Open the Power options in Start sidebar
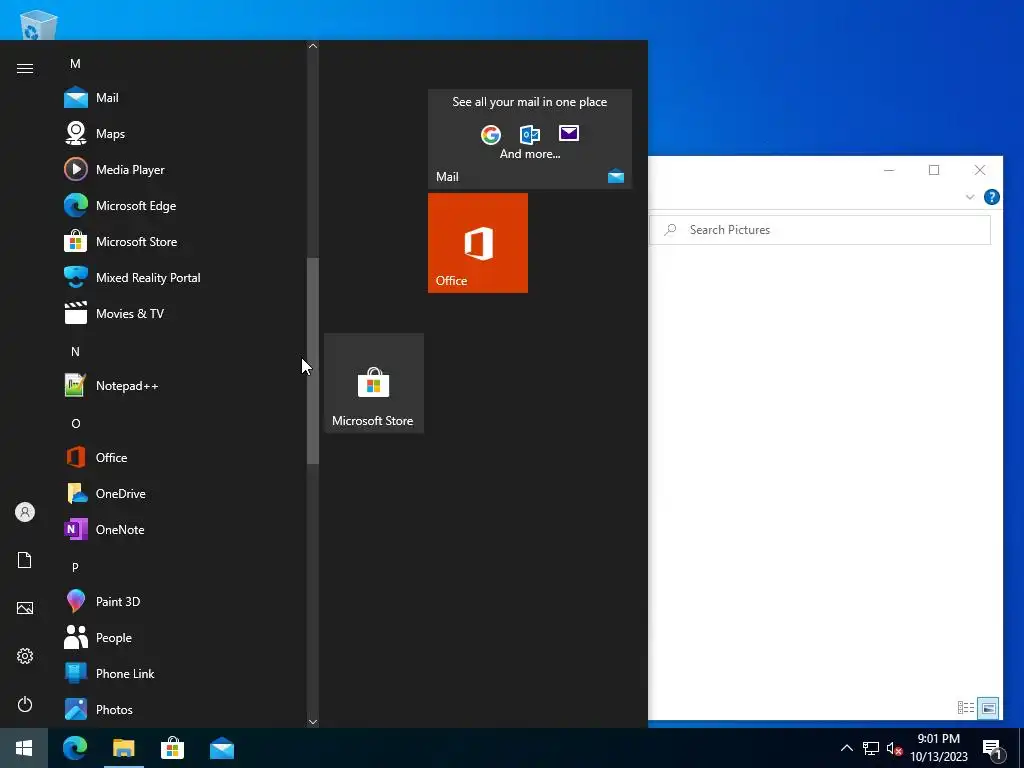Screen dimensions: 1024x768 (25, 704)
